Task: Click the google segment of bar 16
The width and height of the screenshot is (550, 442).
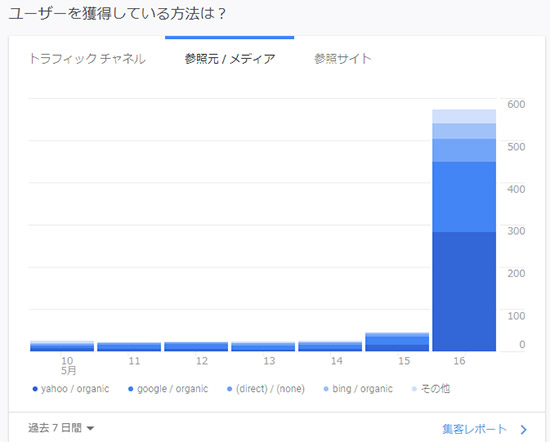Action: (x=464, y=197)
